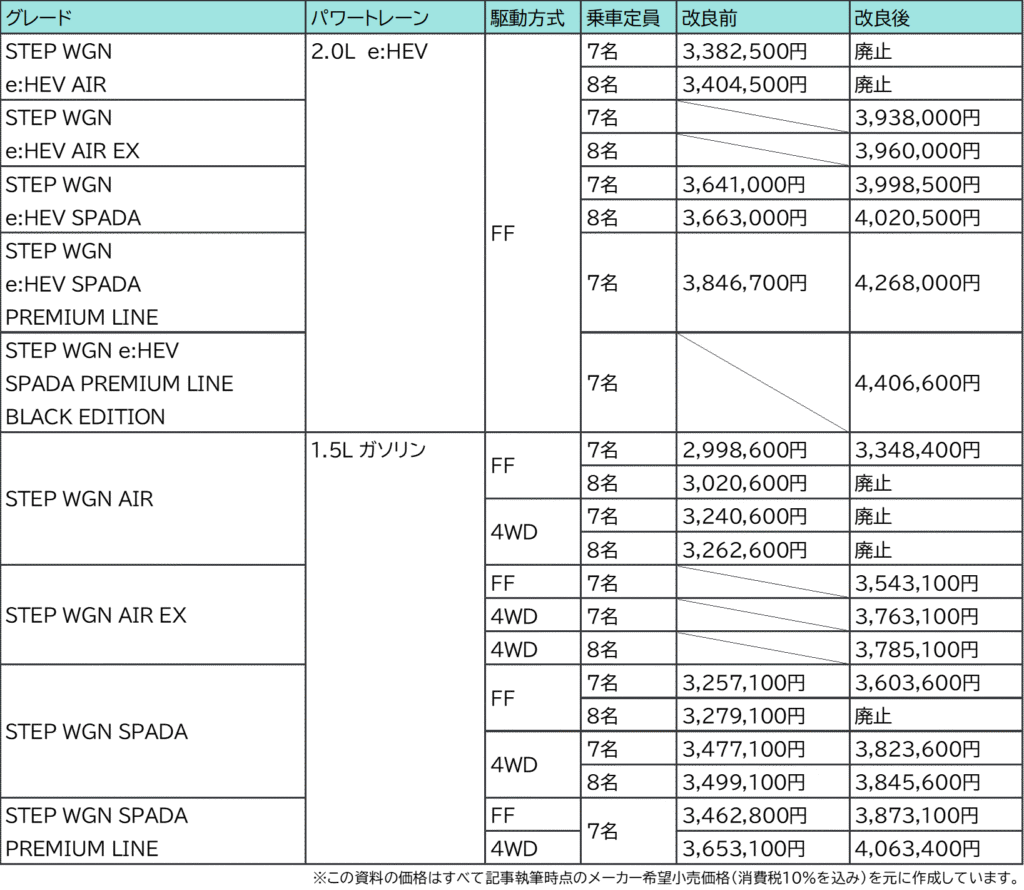
Task: Select the STEP WGN e:HEV SPADA grade cell
Action: [153, 200]
